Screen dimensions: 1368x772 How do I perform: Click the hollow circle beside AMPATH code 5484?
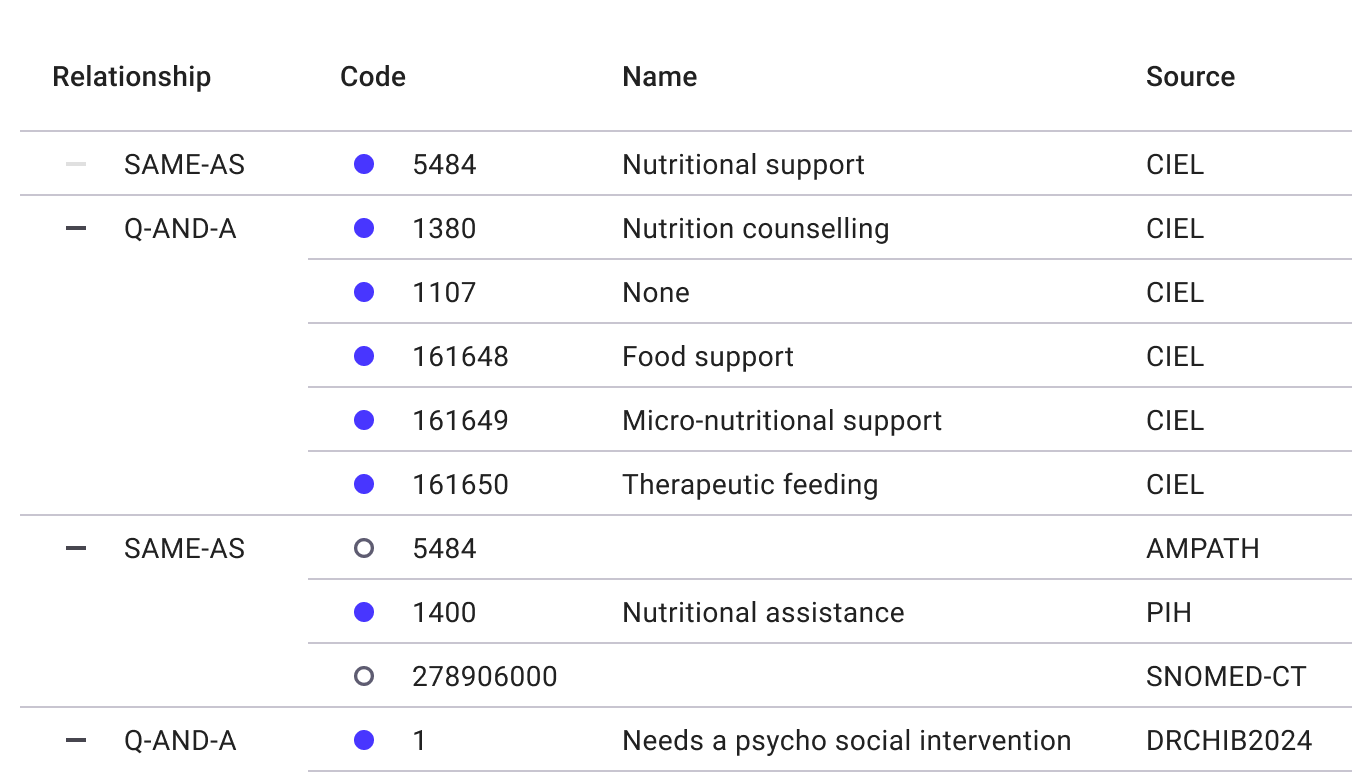[364, 548]
